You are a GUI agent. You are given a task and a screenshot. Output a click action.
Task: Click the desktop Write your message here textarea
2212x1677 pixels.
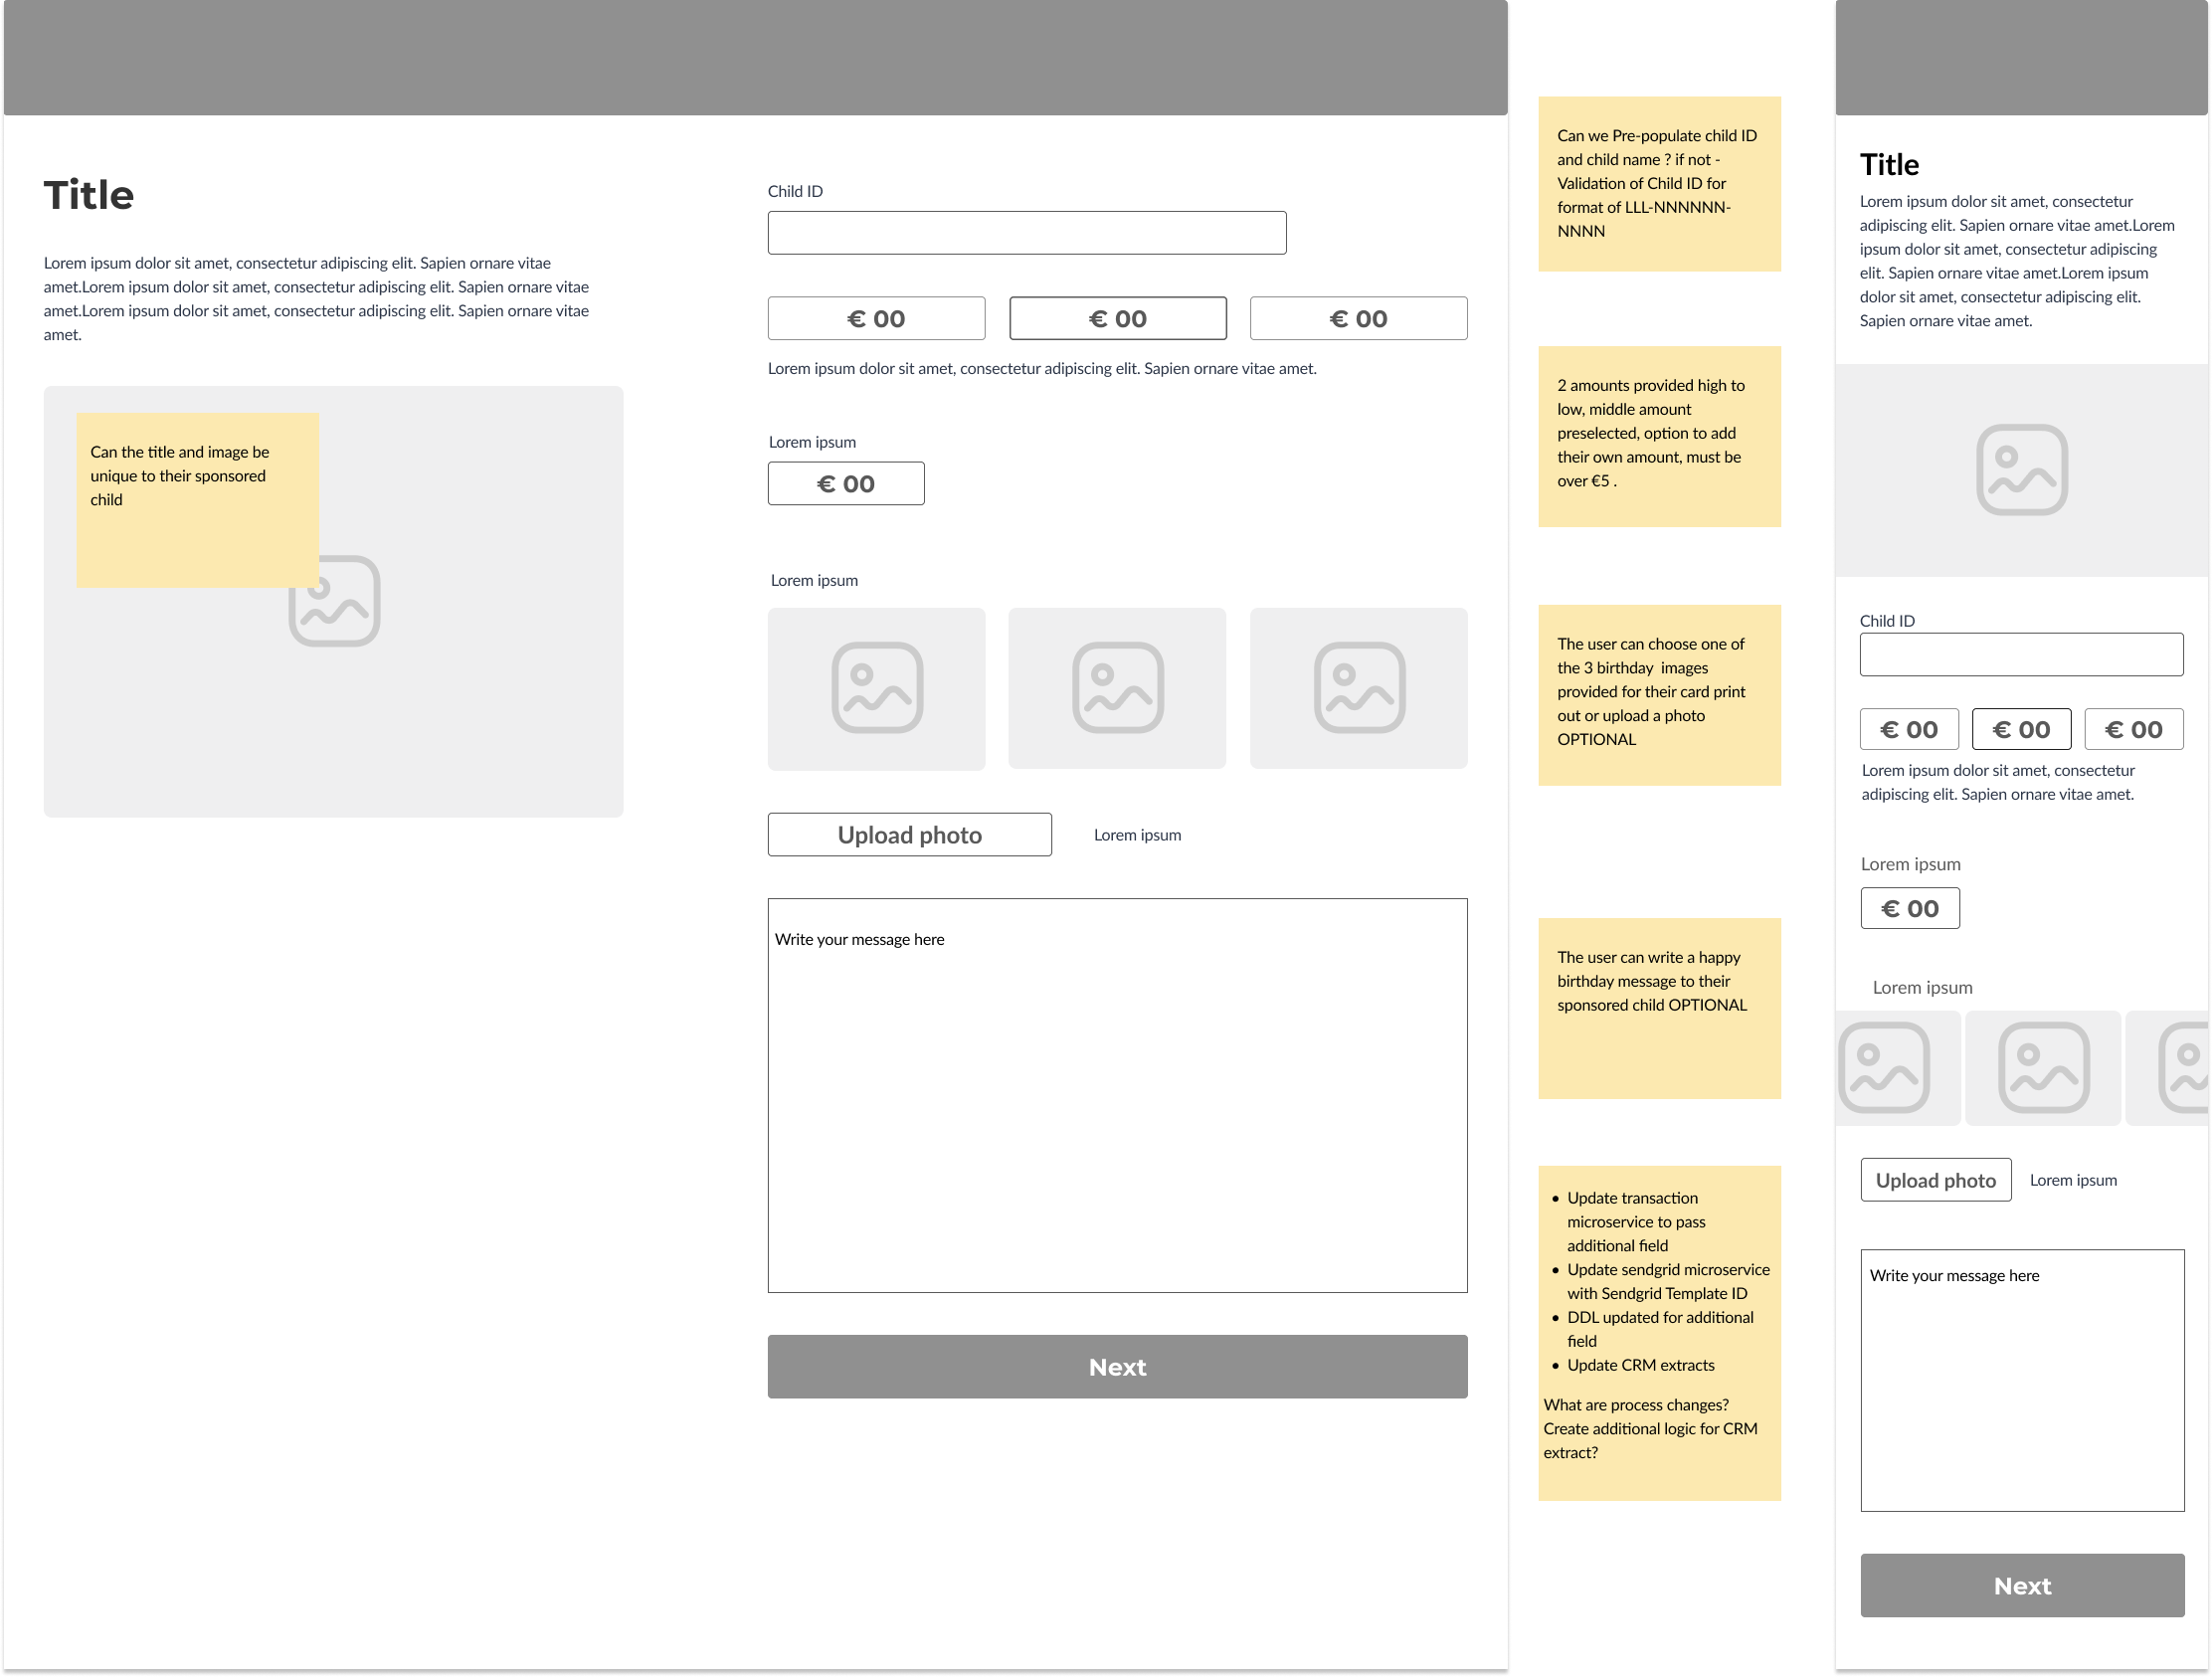[1117, 1095]
